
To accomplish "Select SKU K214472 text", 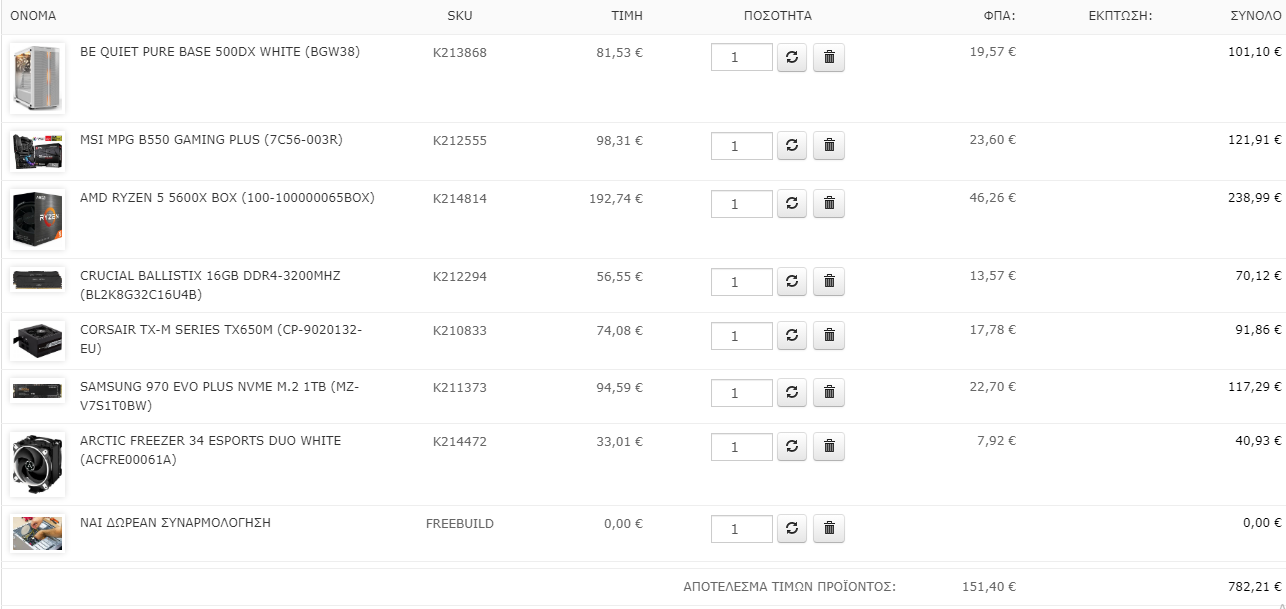I will [x=460, y=441].
